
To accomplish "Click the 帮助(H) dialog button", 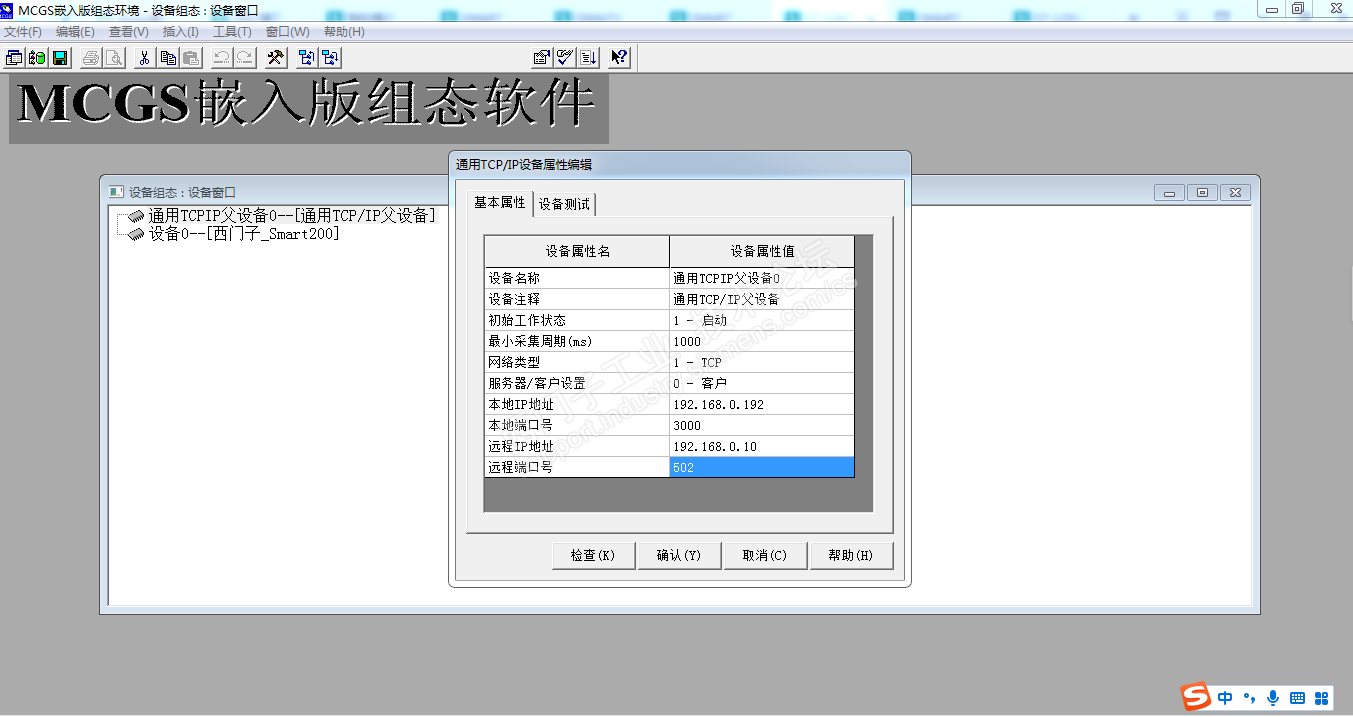I will [x=850, y=556].
